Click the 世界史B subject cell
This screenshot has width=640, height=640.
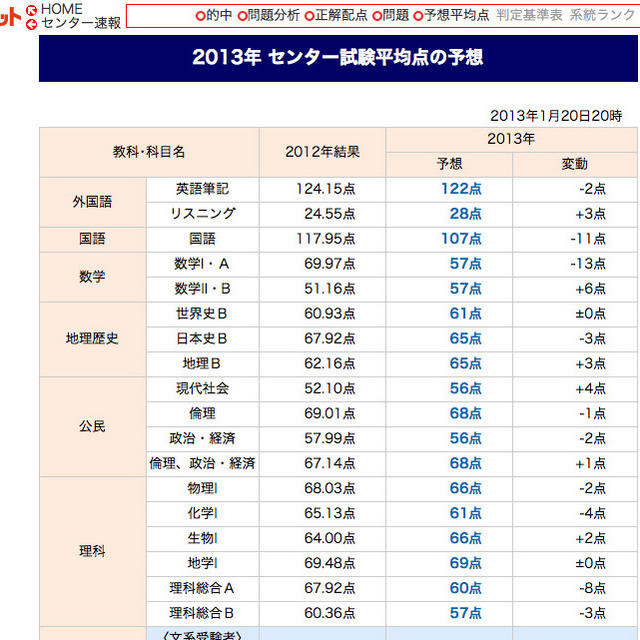click(202, 314)
